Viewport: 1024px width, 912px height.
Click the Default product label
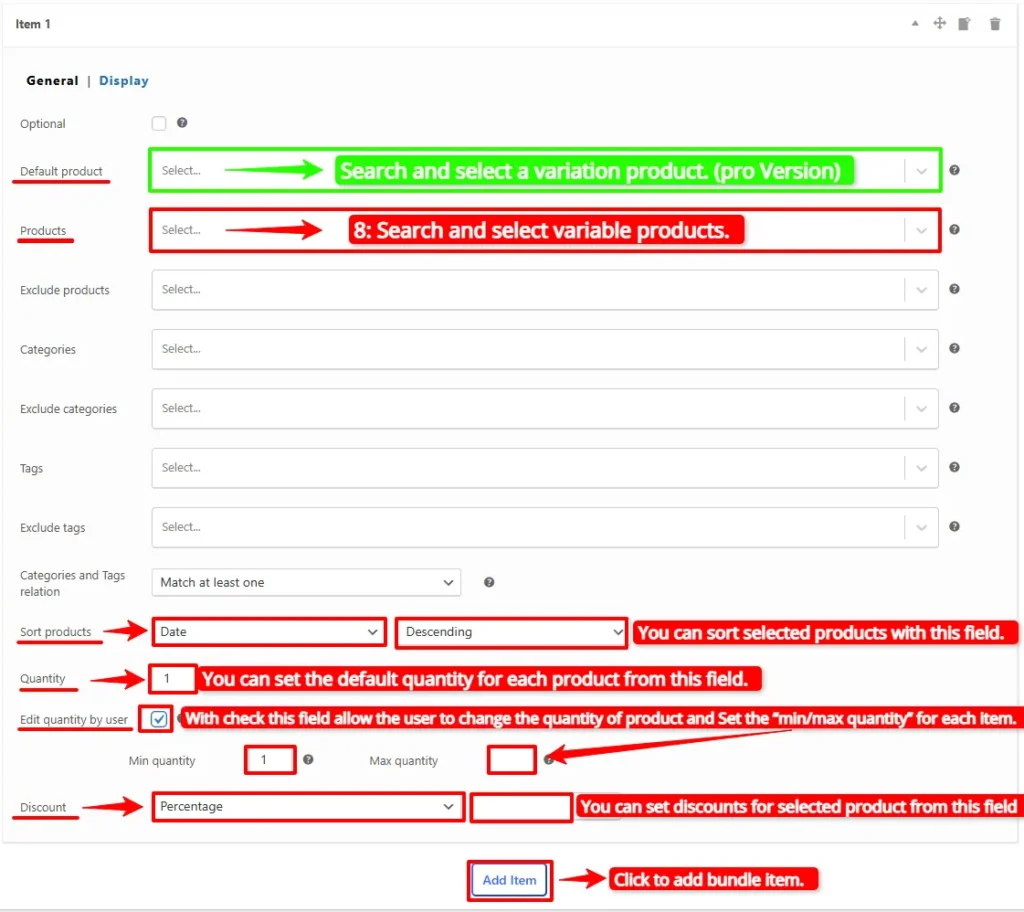(x=61, y=171)
